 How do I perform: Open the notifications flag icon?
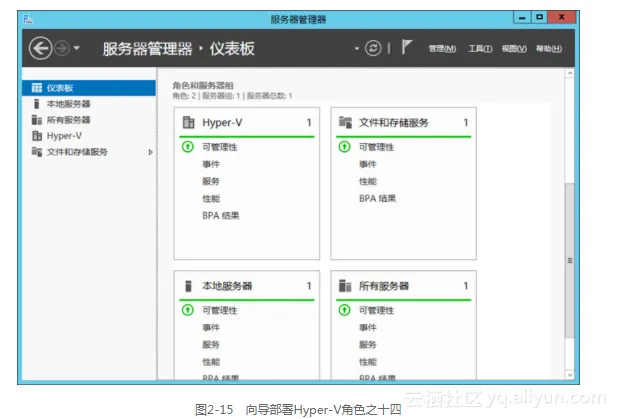(406, 47)
